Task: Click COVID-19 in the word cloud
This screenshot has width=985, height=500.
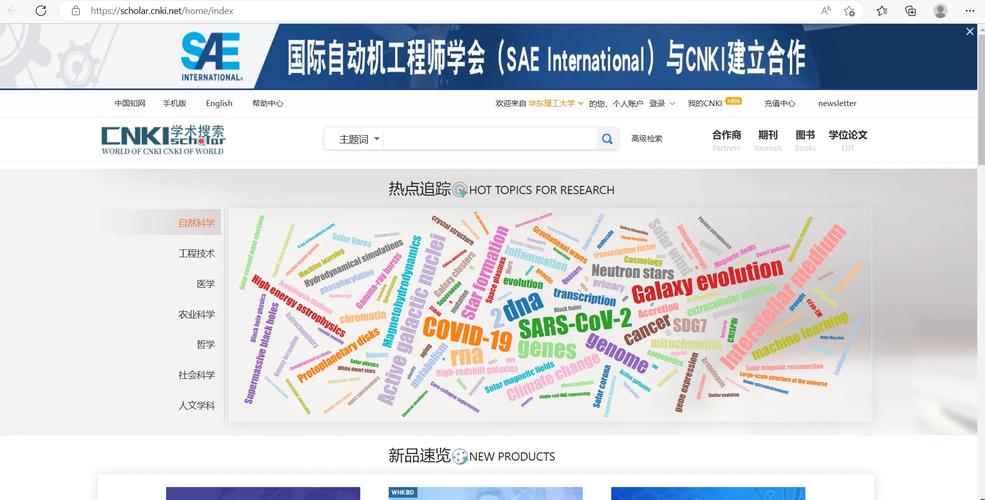Action: (467, 334)
